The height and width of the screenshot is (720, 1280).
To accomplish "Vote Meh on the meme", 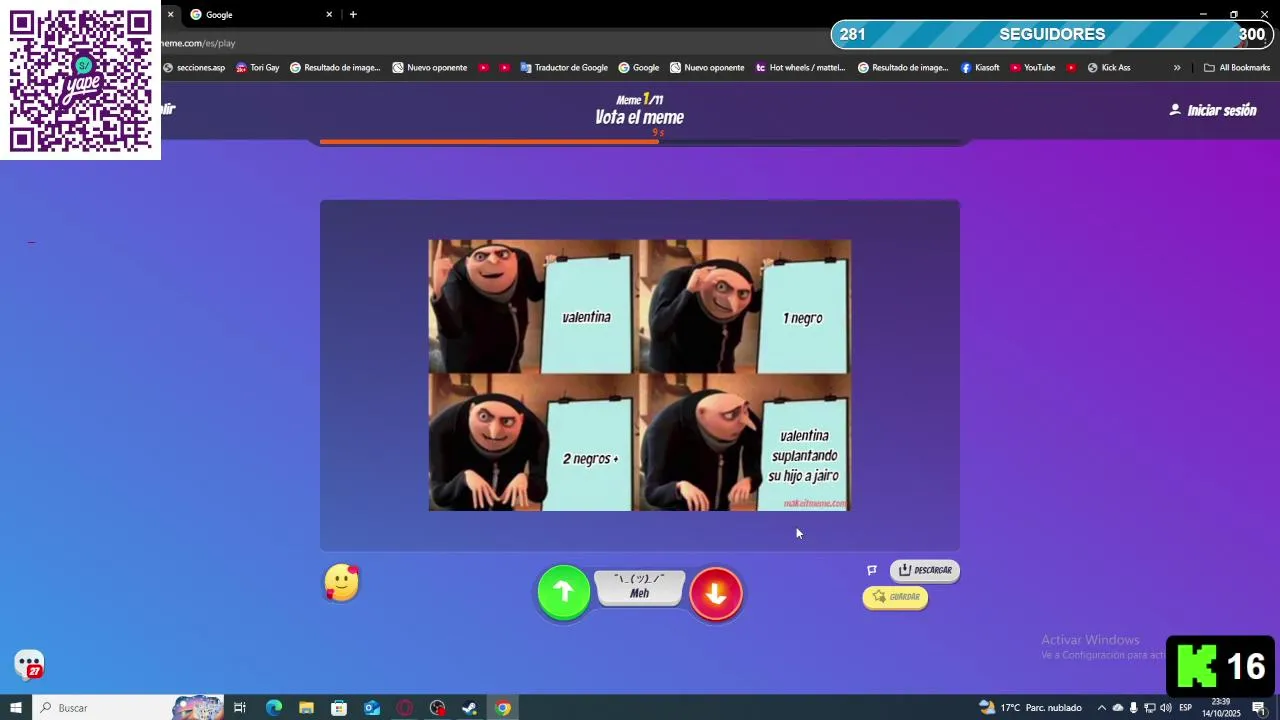I will pyautogui.click(x=640, y=588).
